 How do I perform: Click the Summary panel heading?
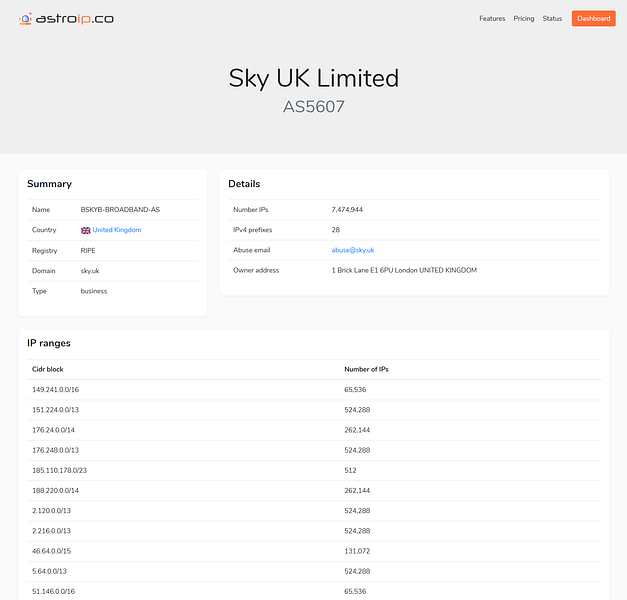[49, 184]
